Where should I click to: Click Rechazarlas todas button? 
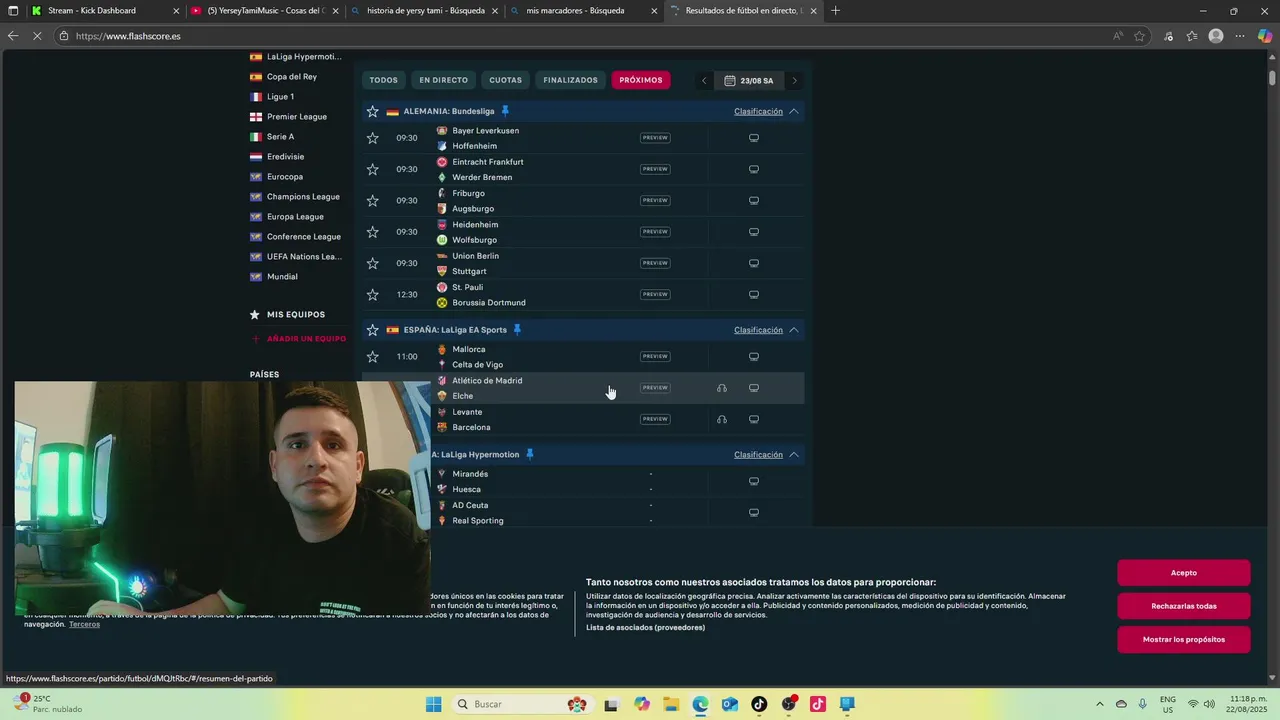coord(1184,606)
